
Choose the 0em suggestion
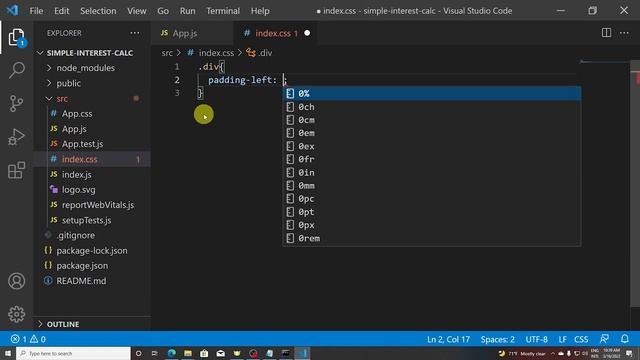point(432,133)
